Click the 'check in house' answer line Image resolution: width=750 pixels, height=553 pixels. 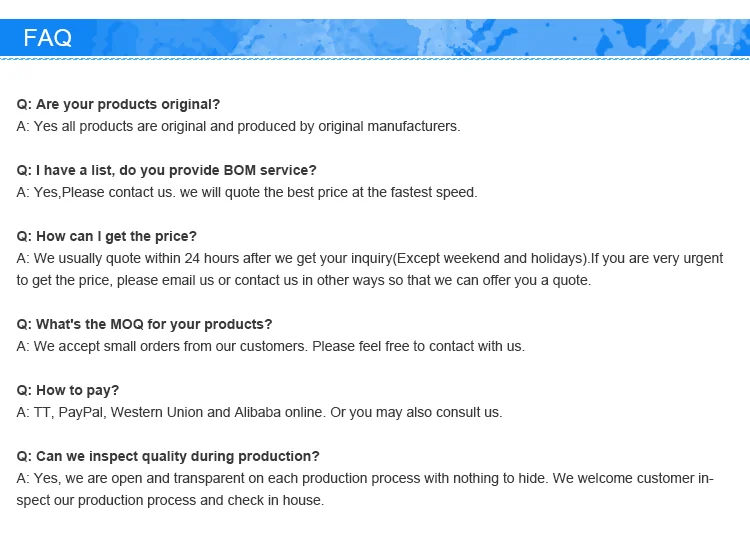click(170, 500)
